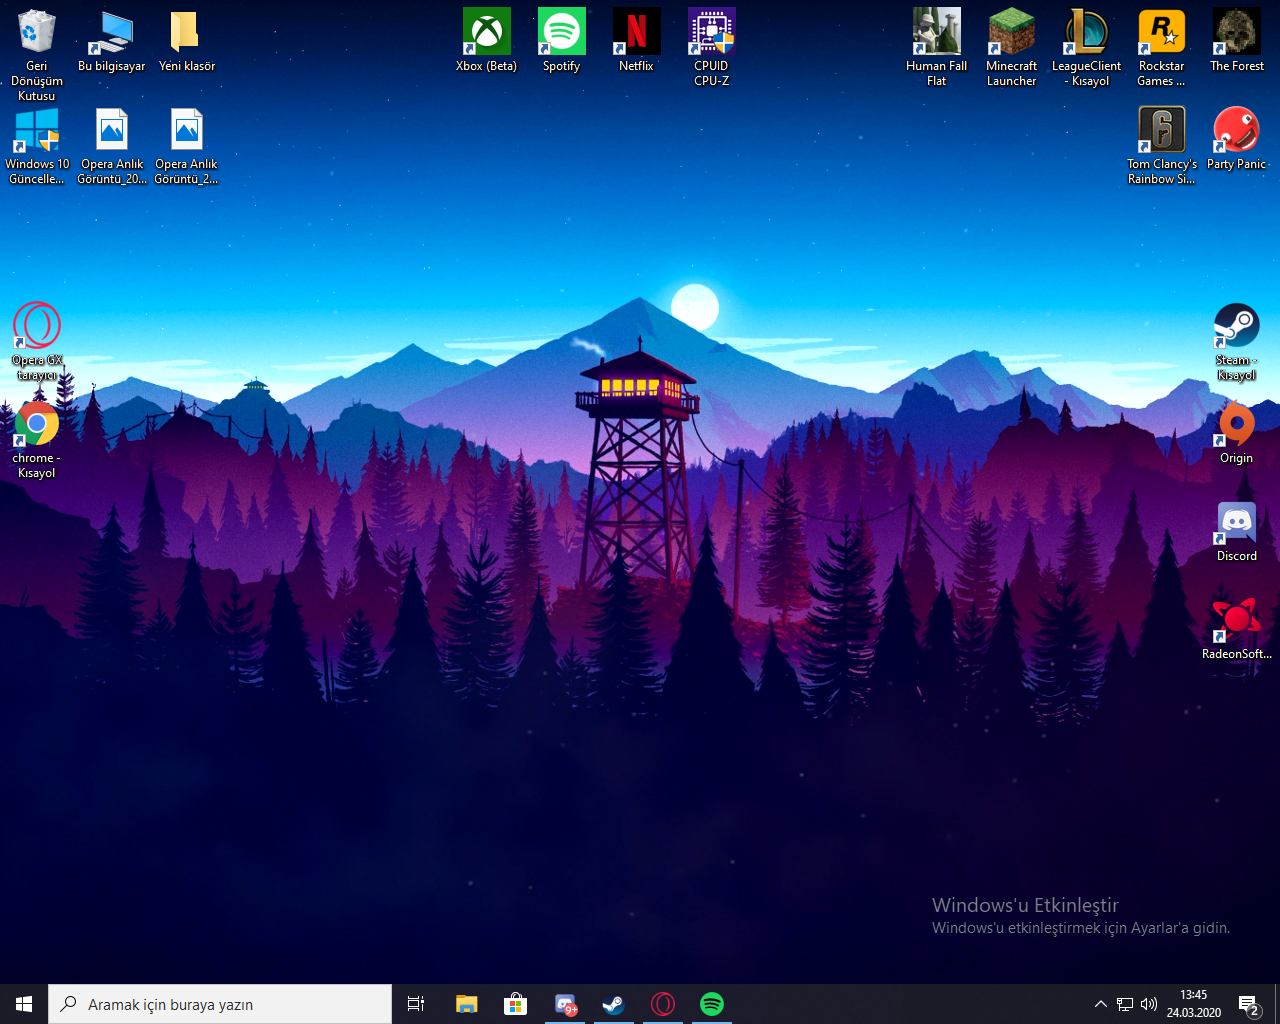This screenshot has height=1024, width=1280.
Task: Select the RadeonSoftware desktop shortcut
Action: coord(1237,629)
